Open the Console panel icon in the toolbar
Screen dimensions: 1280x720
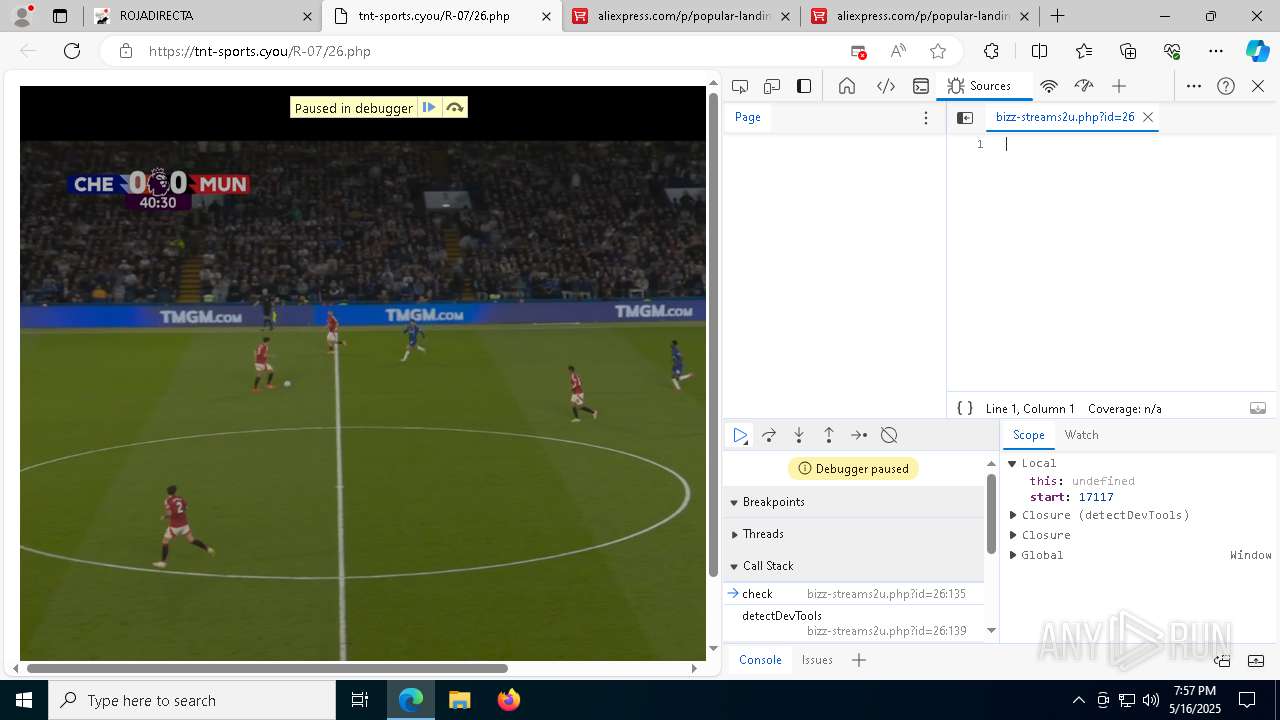(921, 86)
